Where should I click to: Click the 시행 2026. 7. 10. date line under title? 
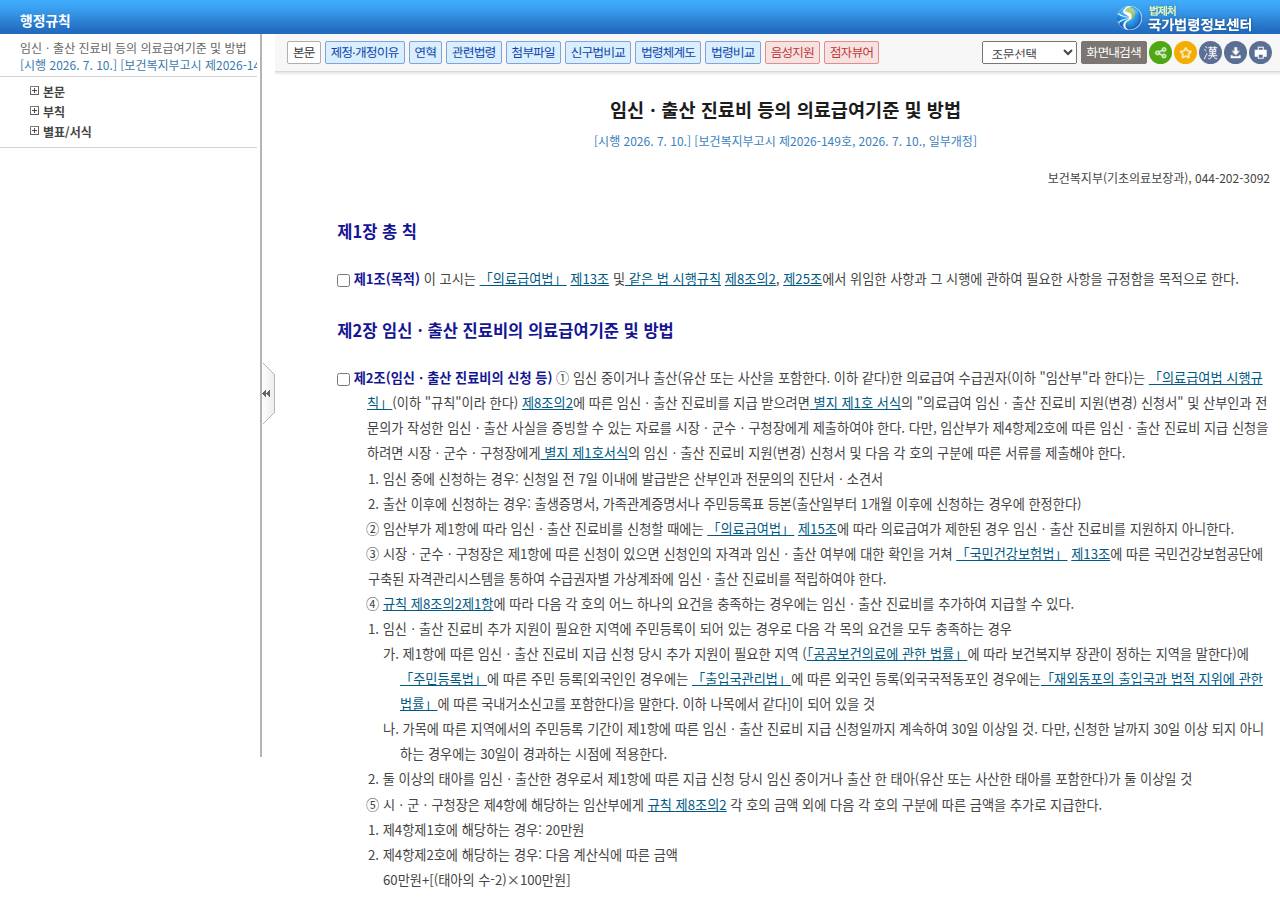click(785, 141)
